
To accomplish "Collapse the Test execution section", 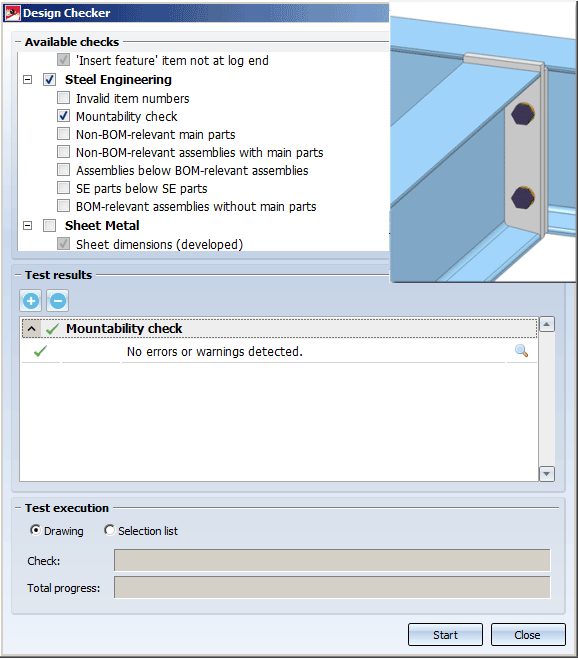I will pyautogui.click(x=18, y=508).
